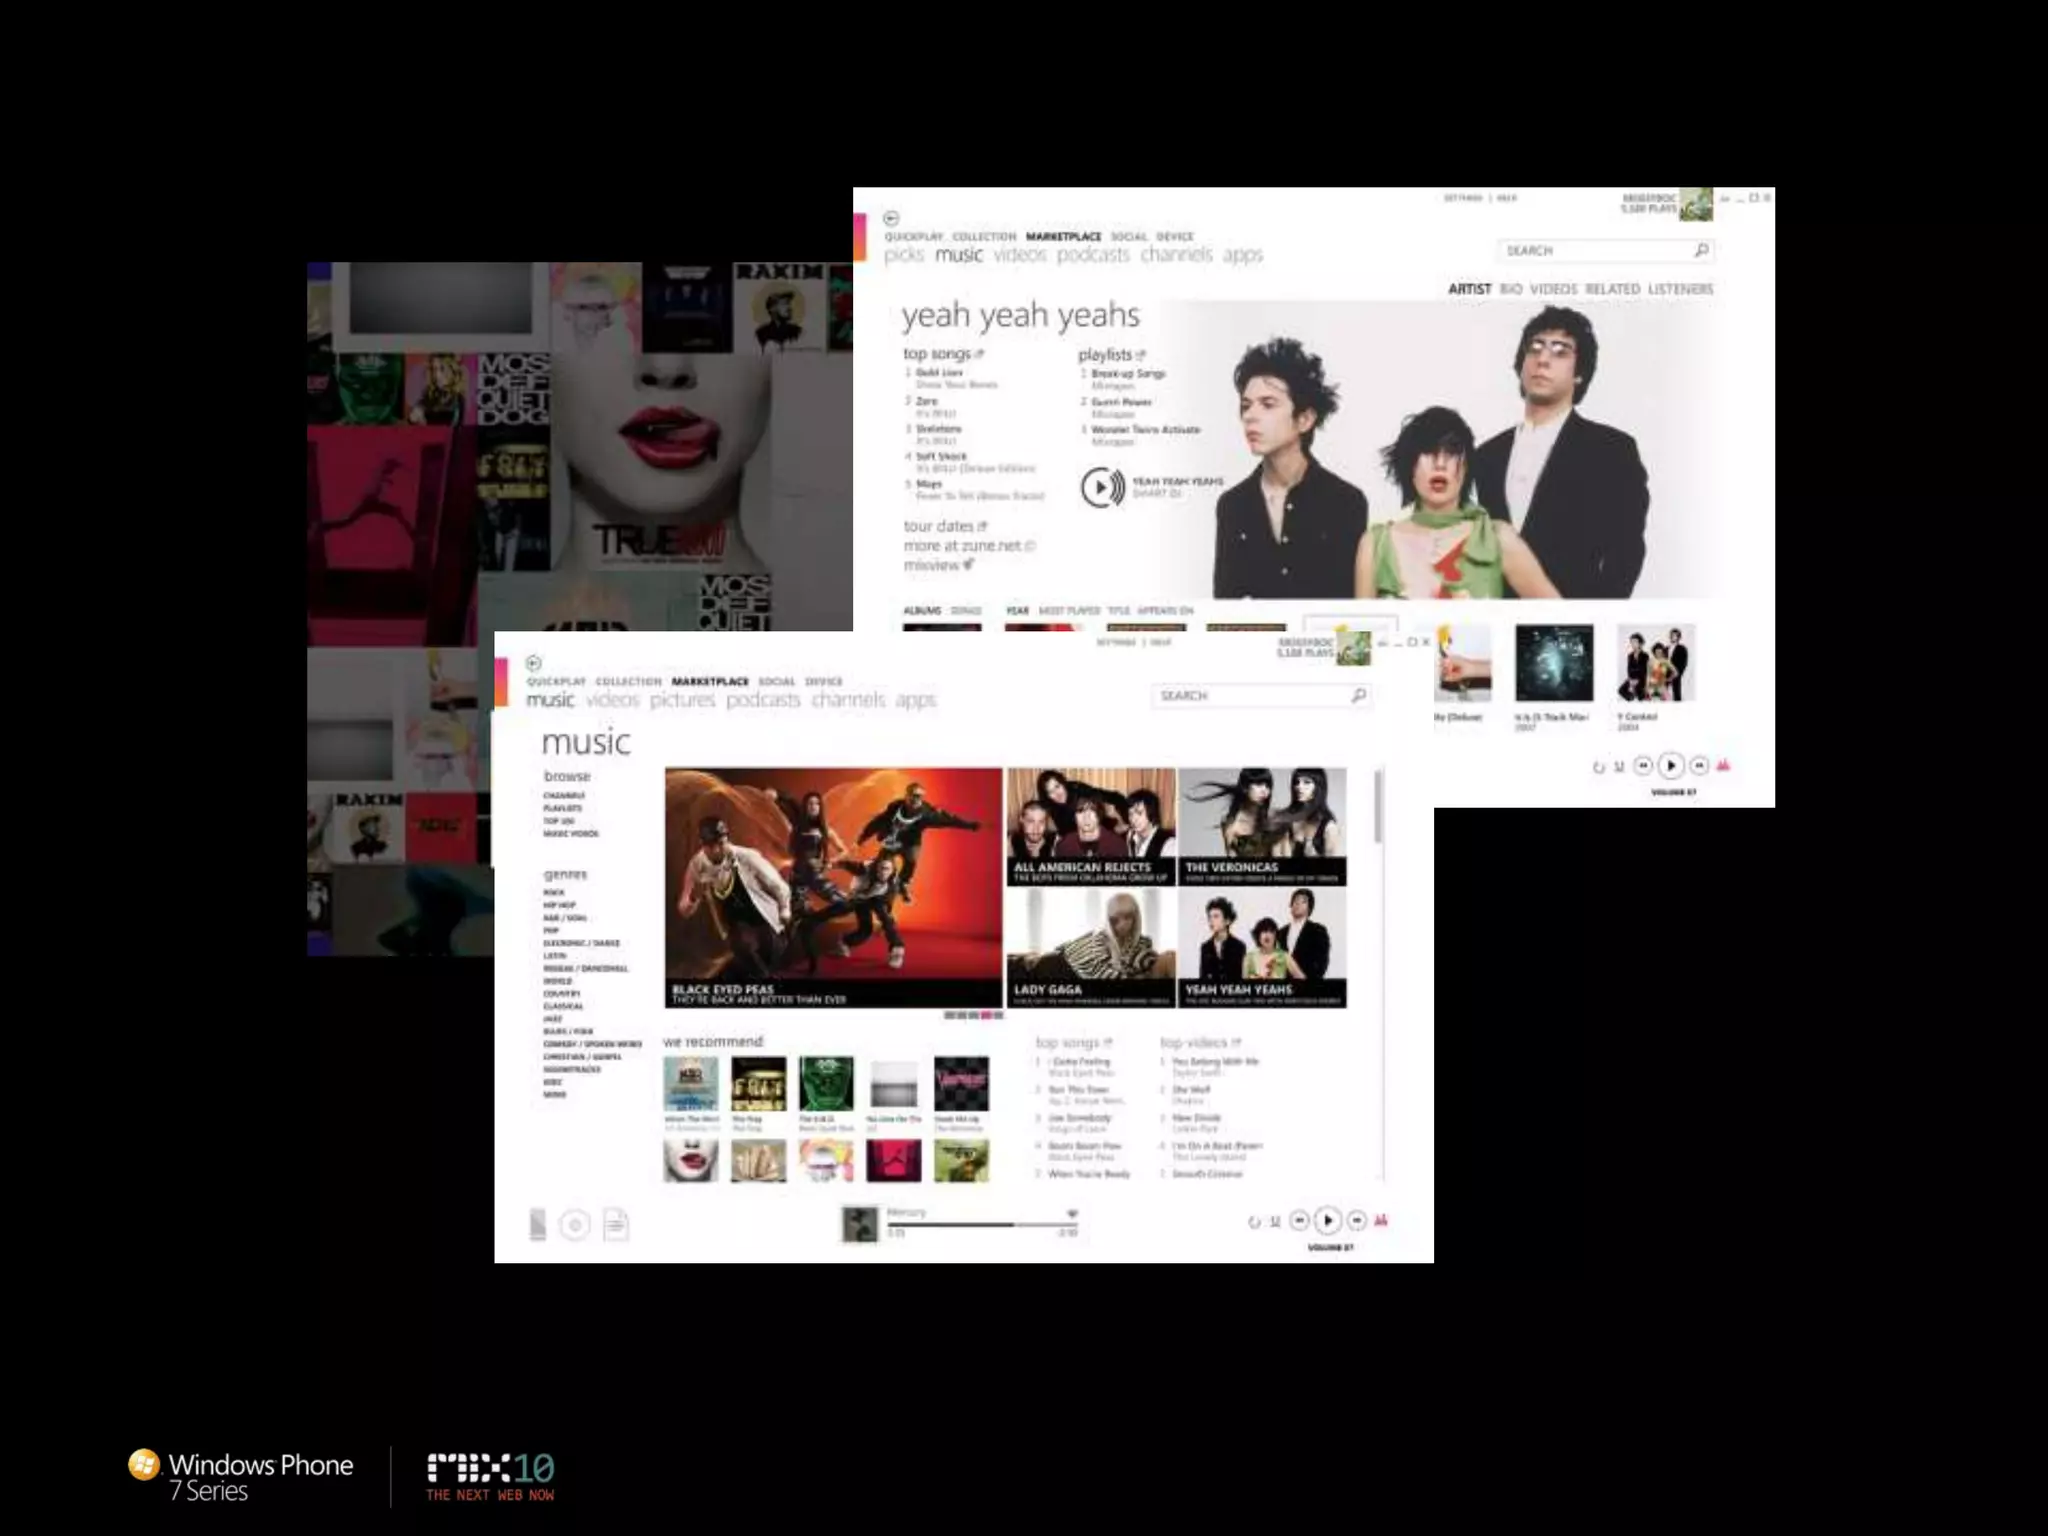Toggle repeat in the front window's playback controls

1254,1222
